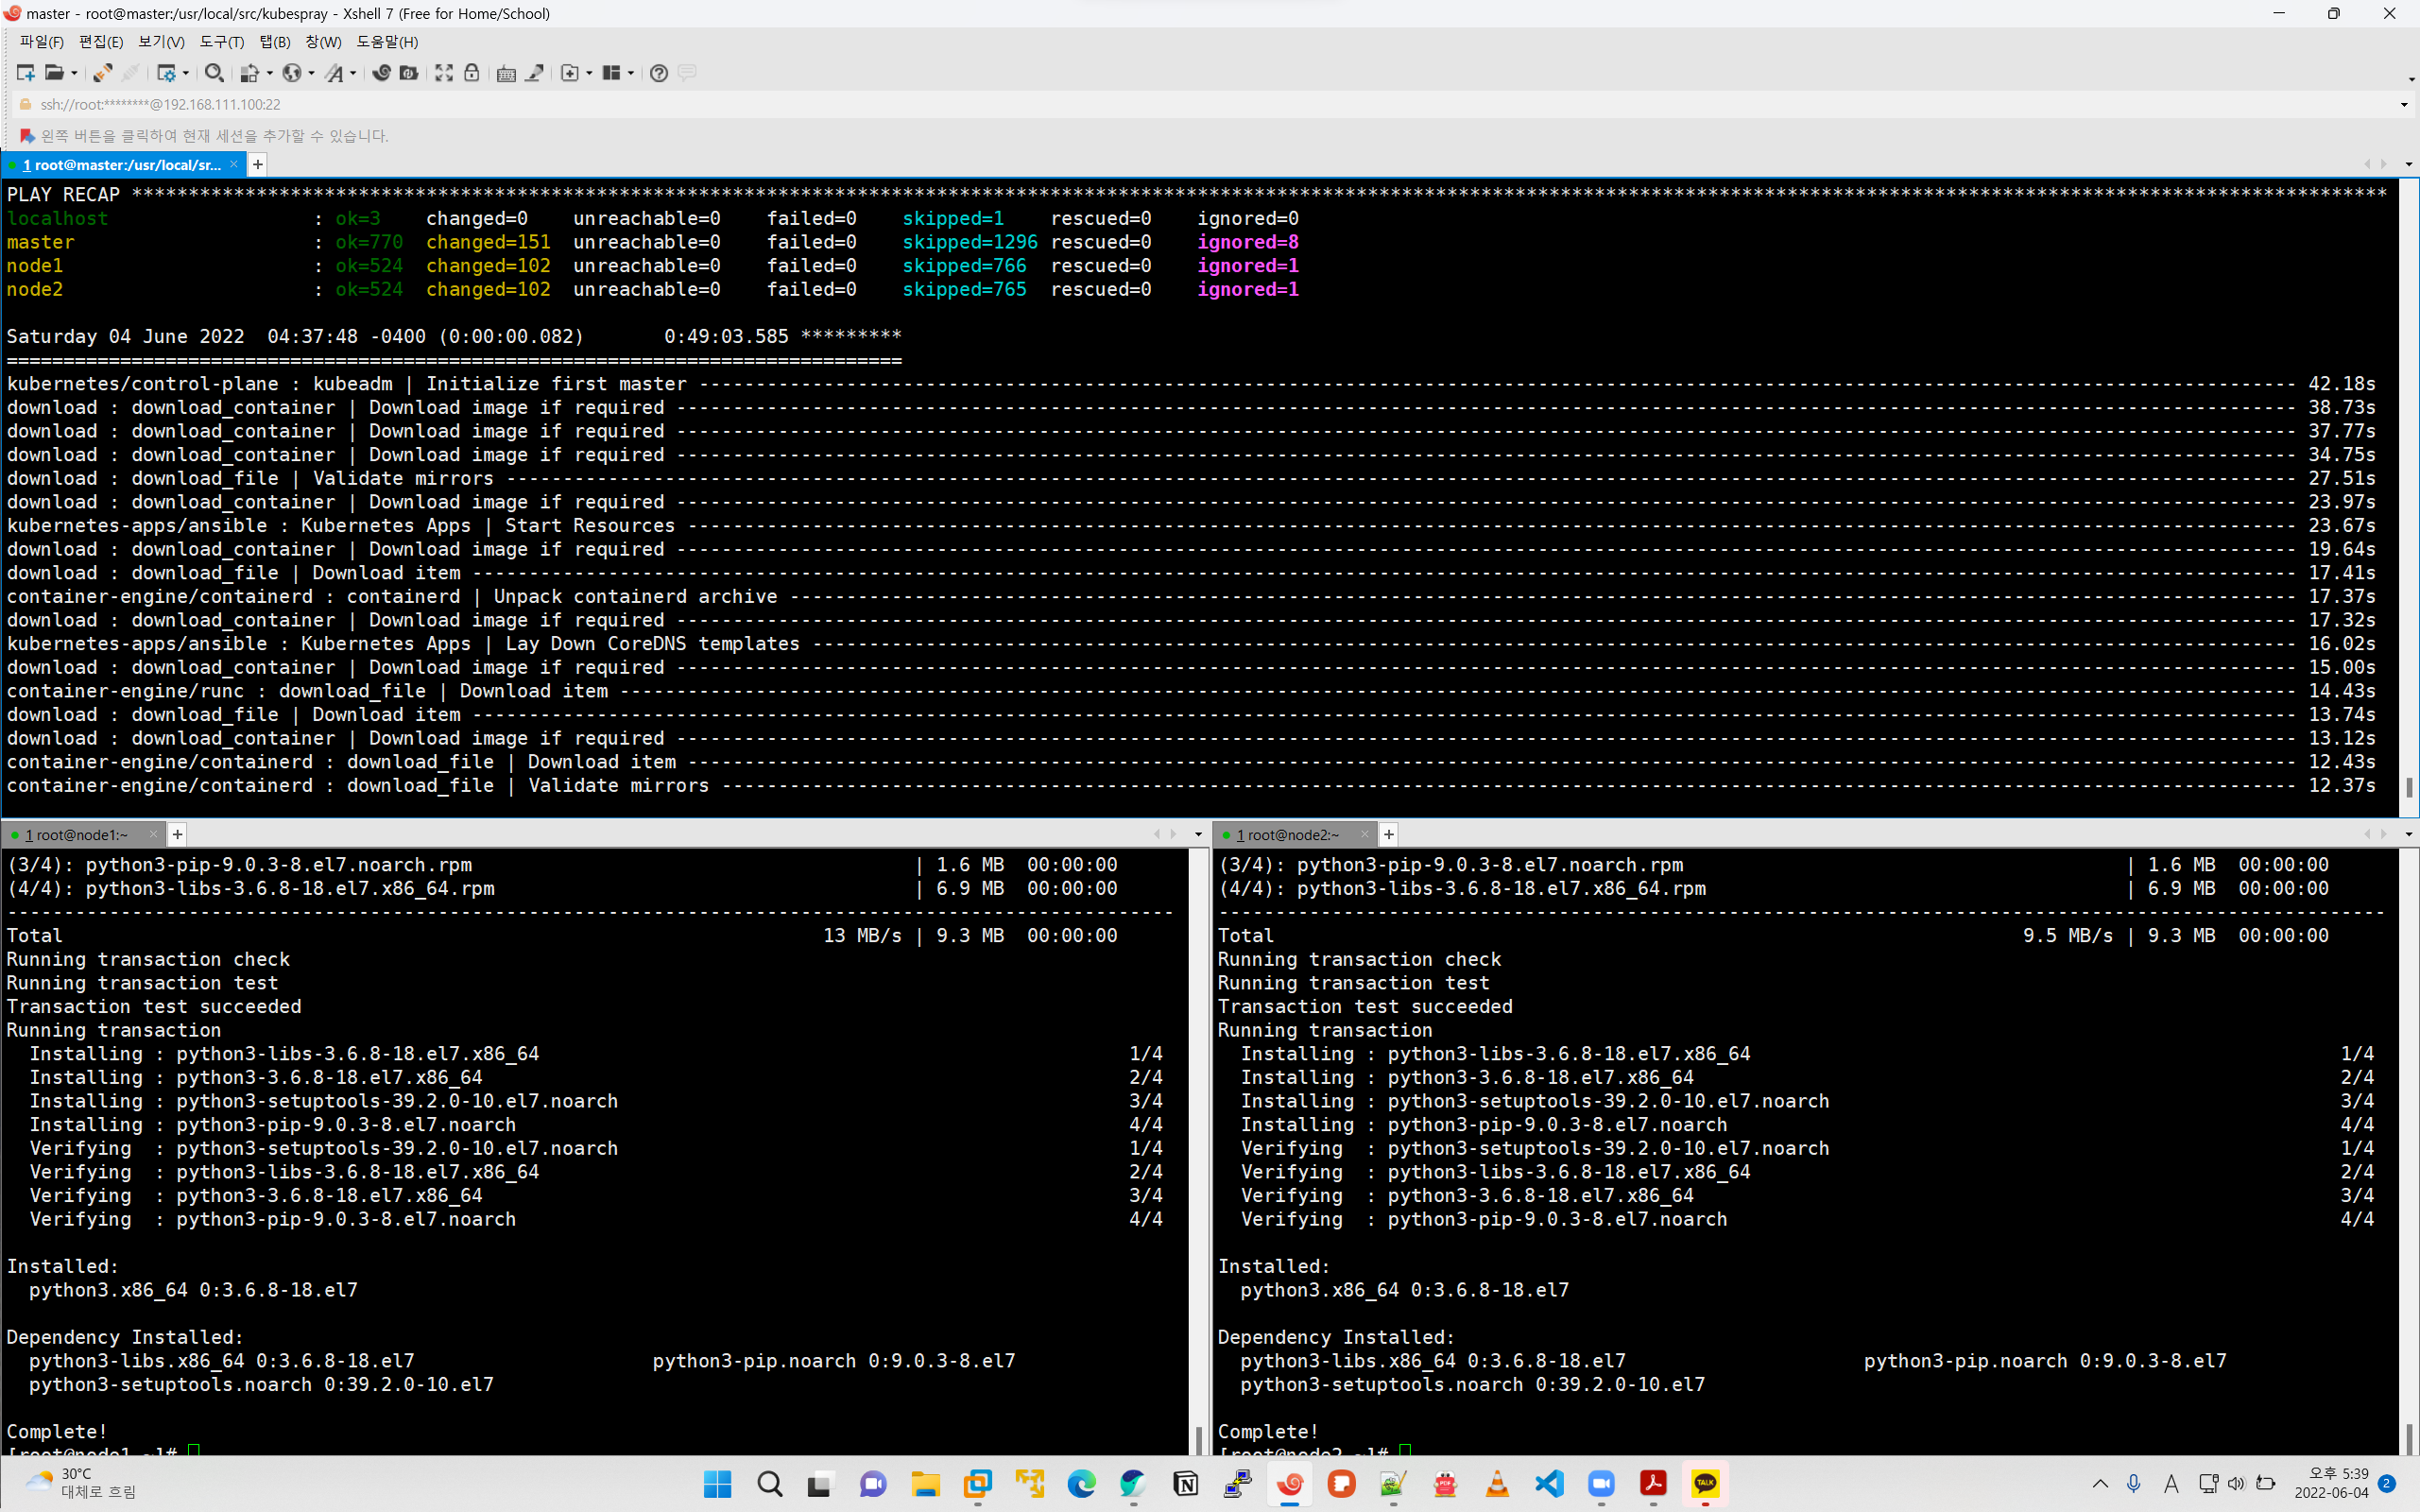The width and height of the screenshot is (2420, 1512).
Task: Expand the address bar dropdown arrow
Action: (2404, 105)
